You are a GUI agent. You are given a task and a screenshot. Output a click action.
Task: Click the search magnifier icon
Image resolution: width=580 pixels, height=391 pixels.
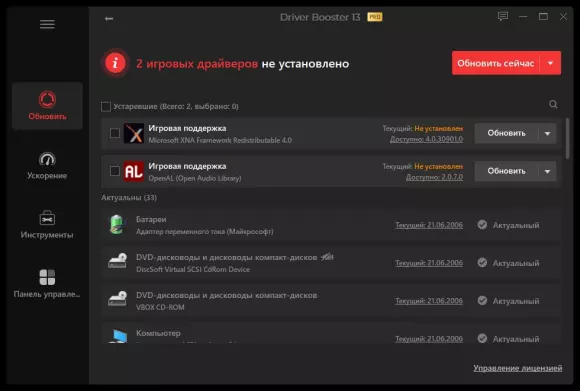click(553, 104)
